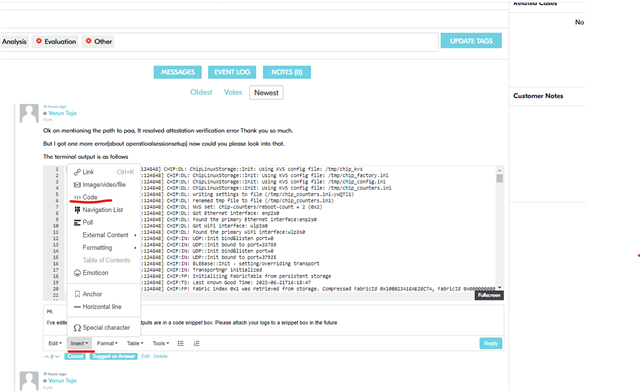Insert a bulleted list in editor toolbar

click(x=180, y=343)
